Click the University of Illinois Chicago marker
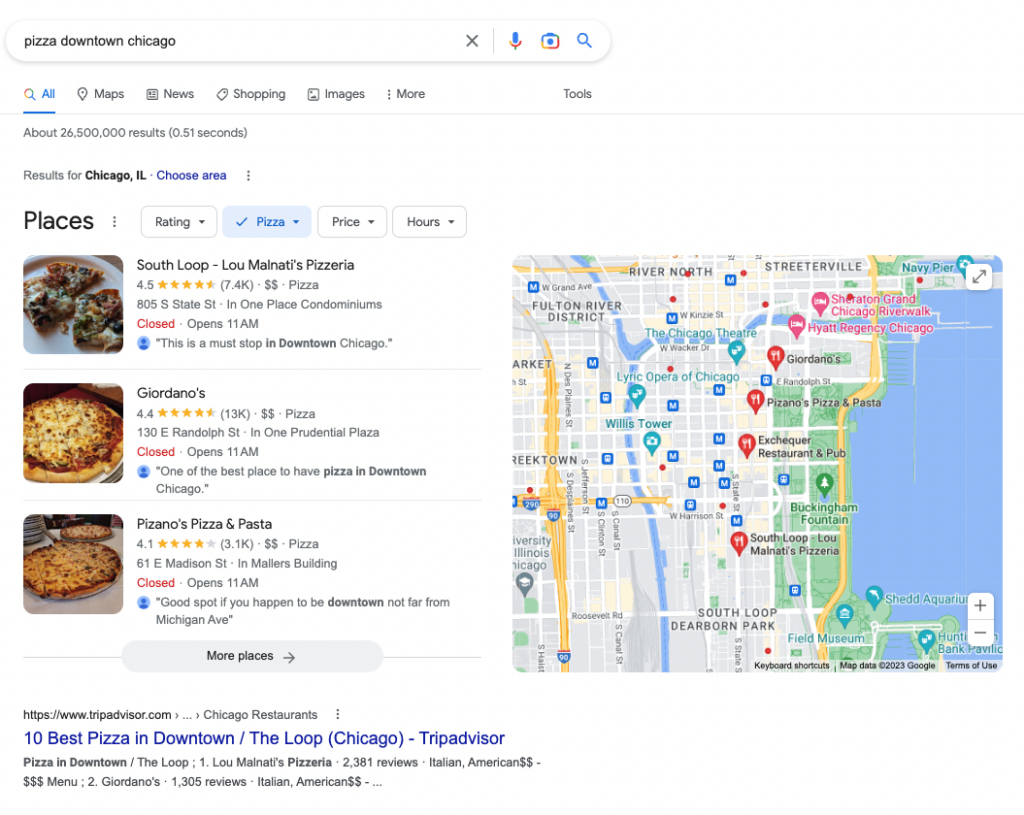The width and height of the screenshot is (1024, 815). (524, 583)
